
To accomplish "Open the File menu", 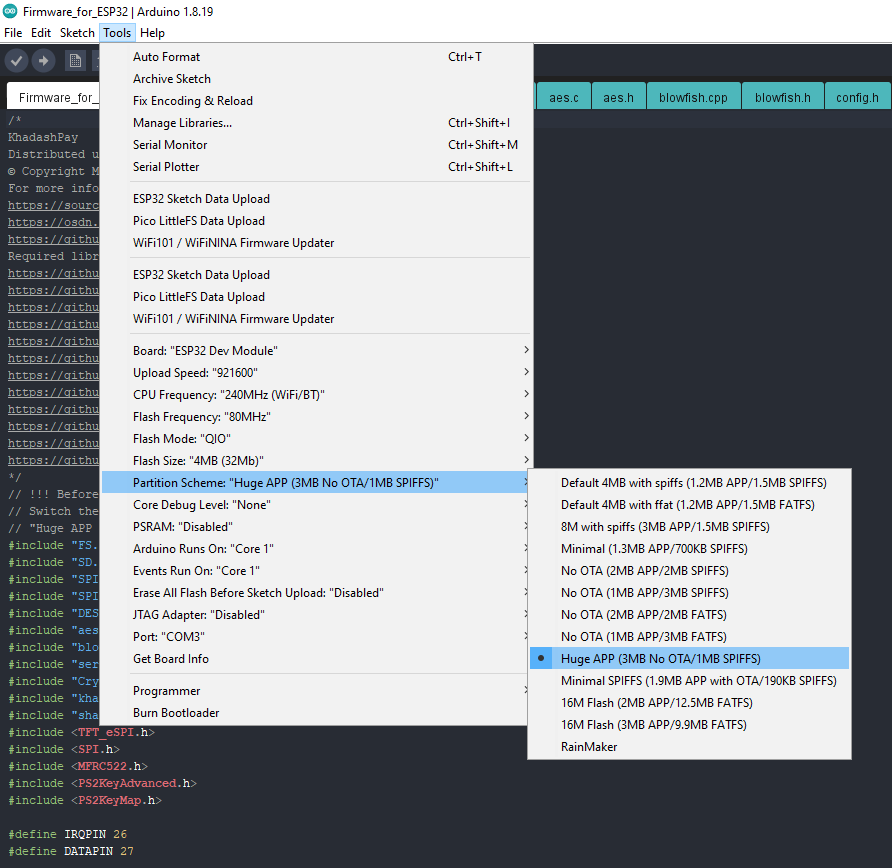I will [13, 33].
